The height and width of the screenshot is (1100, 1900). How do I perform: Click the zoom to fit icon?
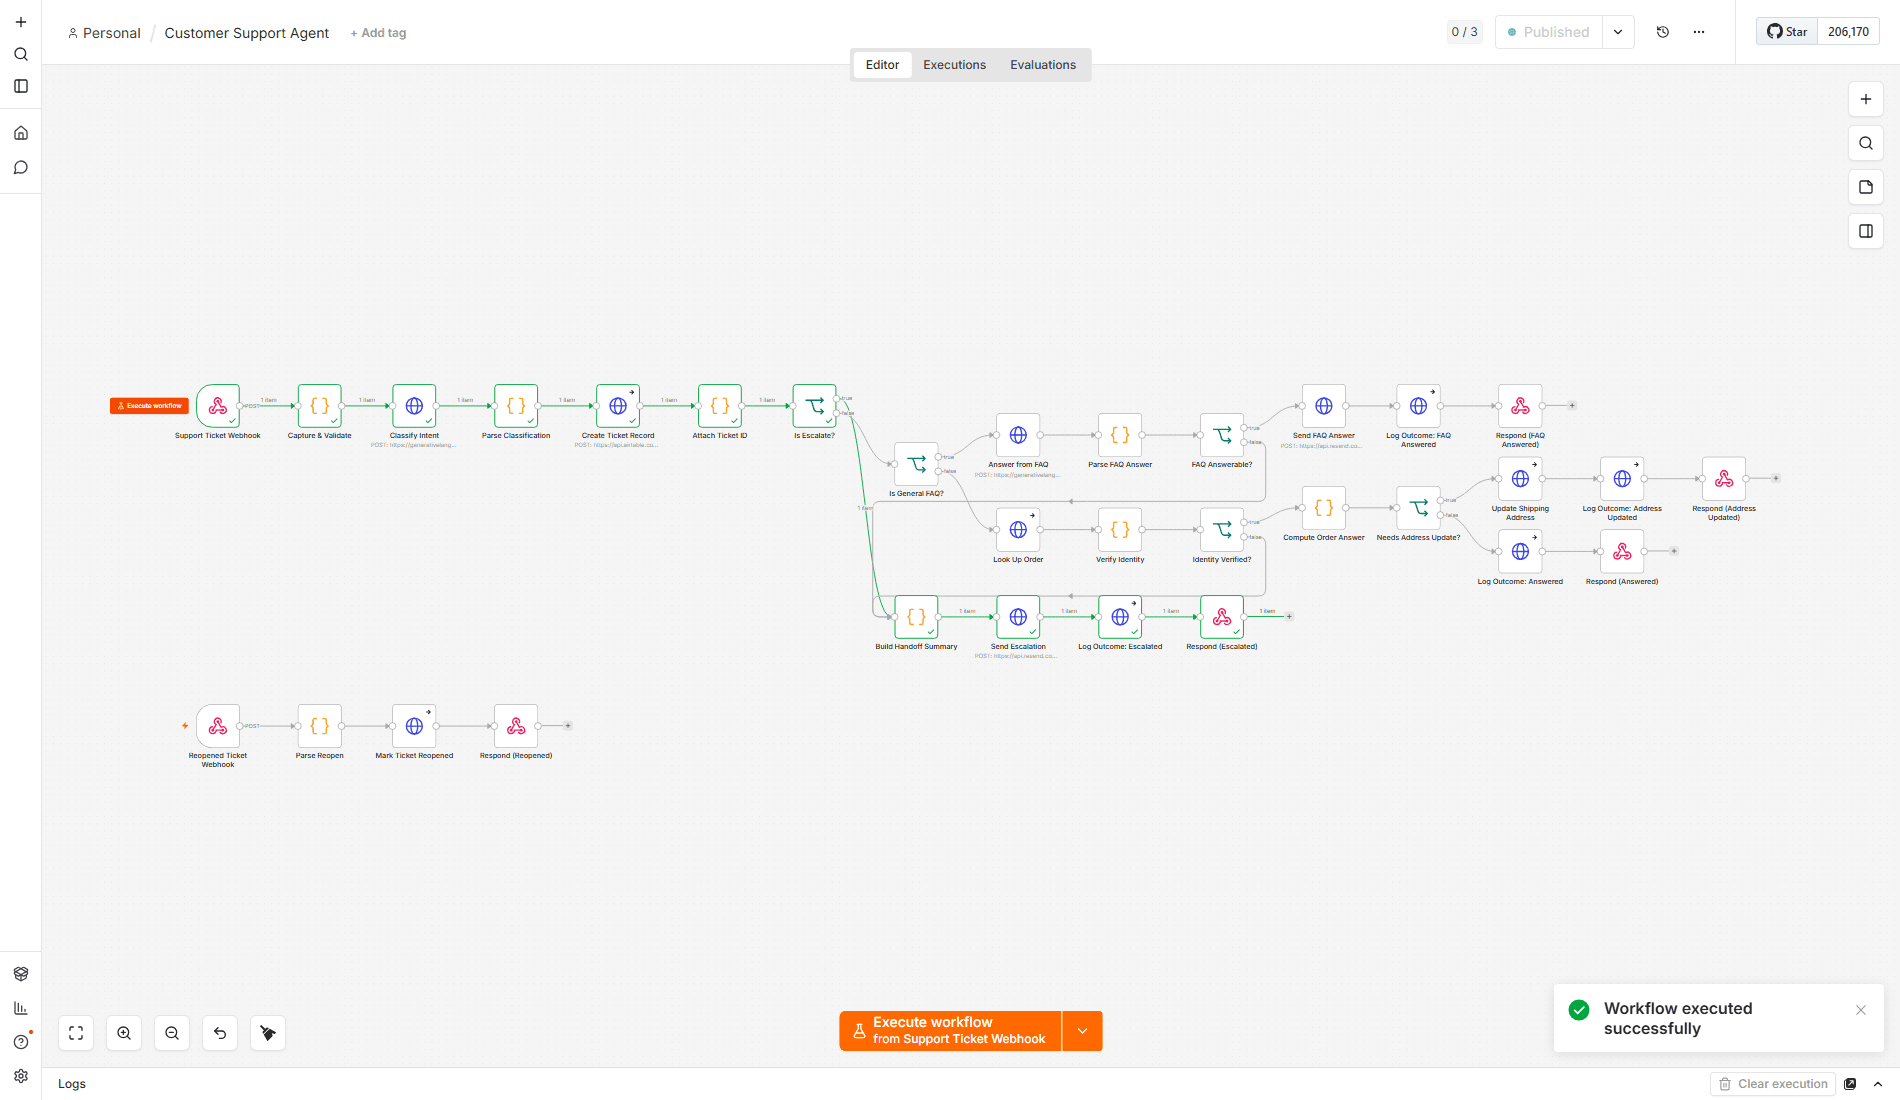76,1033
